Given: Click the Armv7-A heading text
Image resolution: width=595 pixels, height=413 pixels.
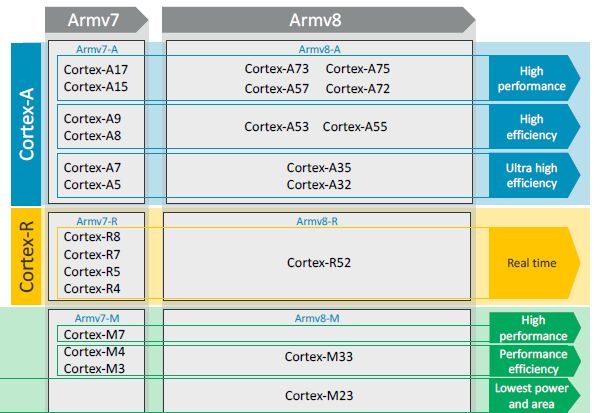Looking at the screenshot, I should pos(97,49).
